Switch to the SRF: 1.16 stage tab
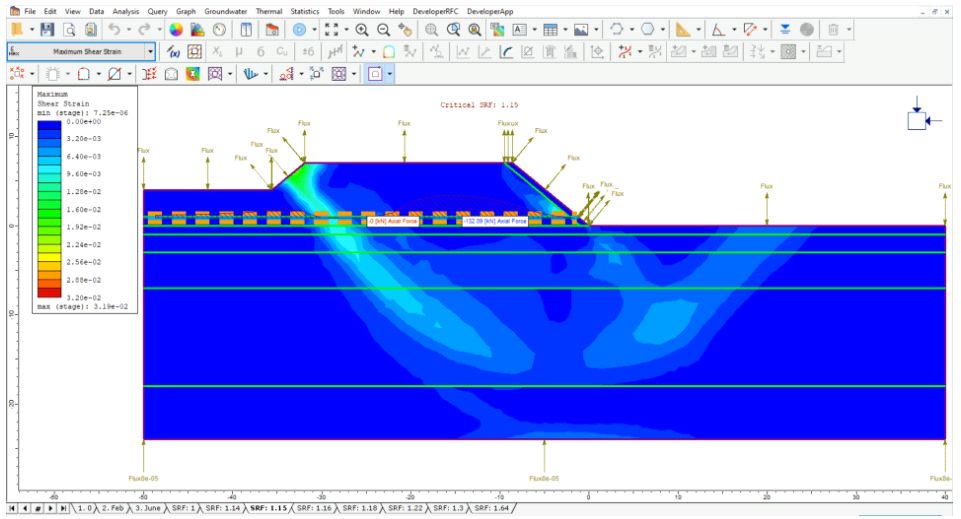Screen dimensions: 961x519 [314, 509]
